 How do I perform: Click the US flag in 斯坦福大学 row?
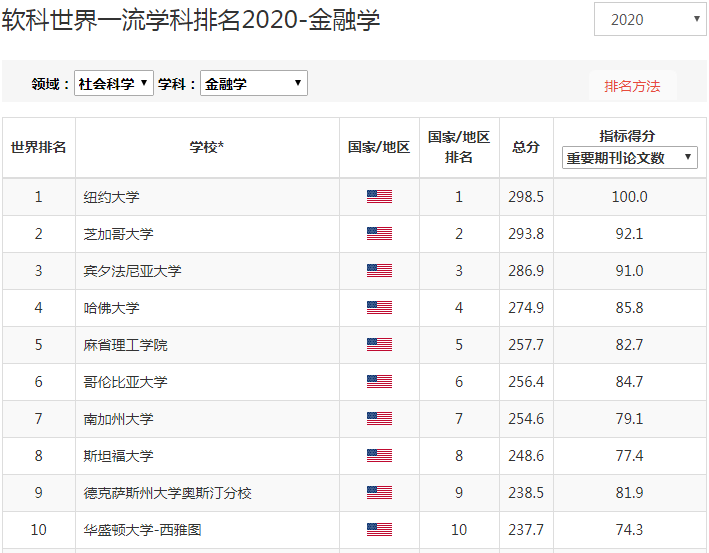(379, 456)
